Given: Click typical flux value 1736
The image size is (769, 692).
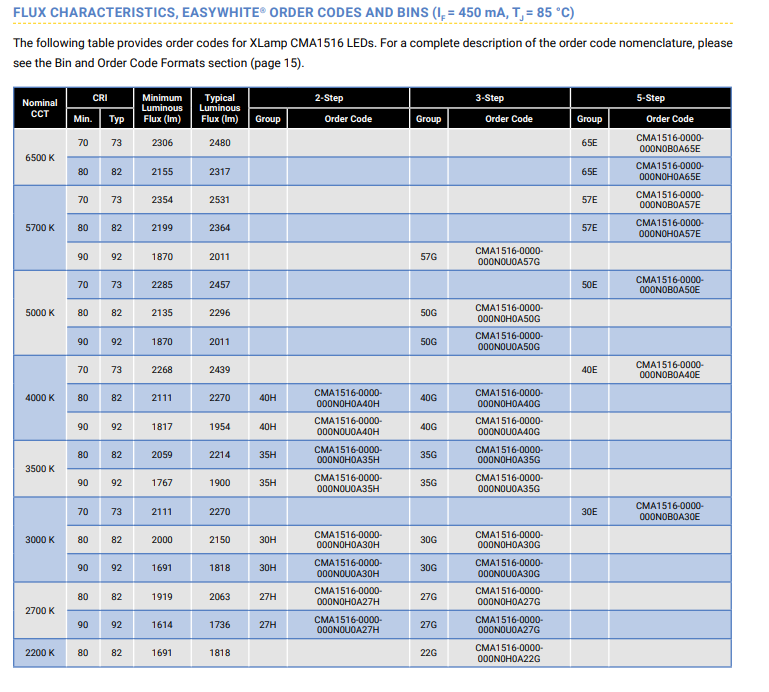Looking at the screenshot, I should (220, 625).
